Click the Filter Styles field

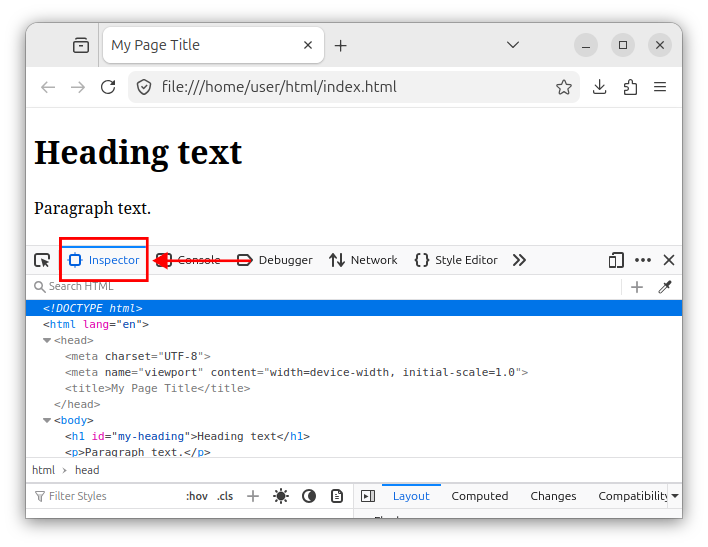(x=106, y=496)
